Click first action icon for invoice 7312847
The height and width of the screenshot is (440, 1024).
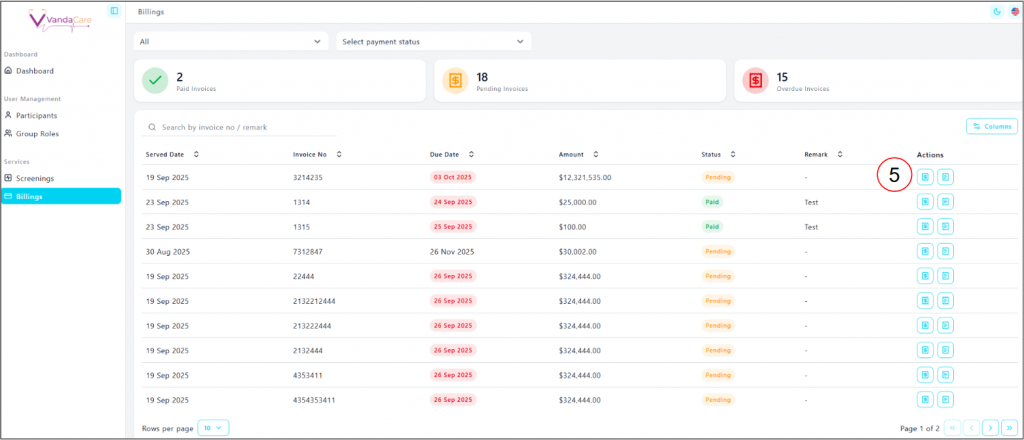926,251
